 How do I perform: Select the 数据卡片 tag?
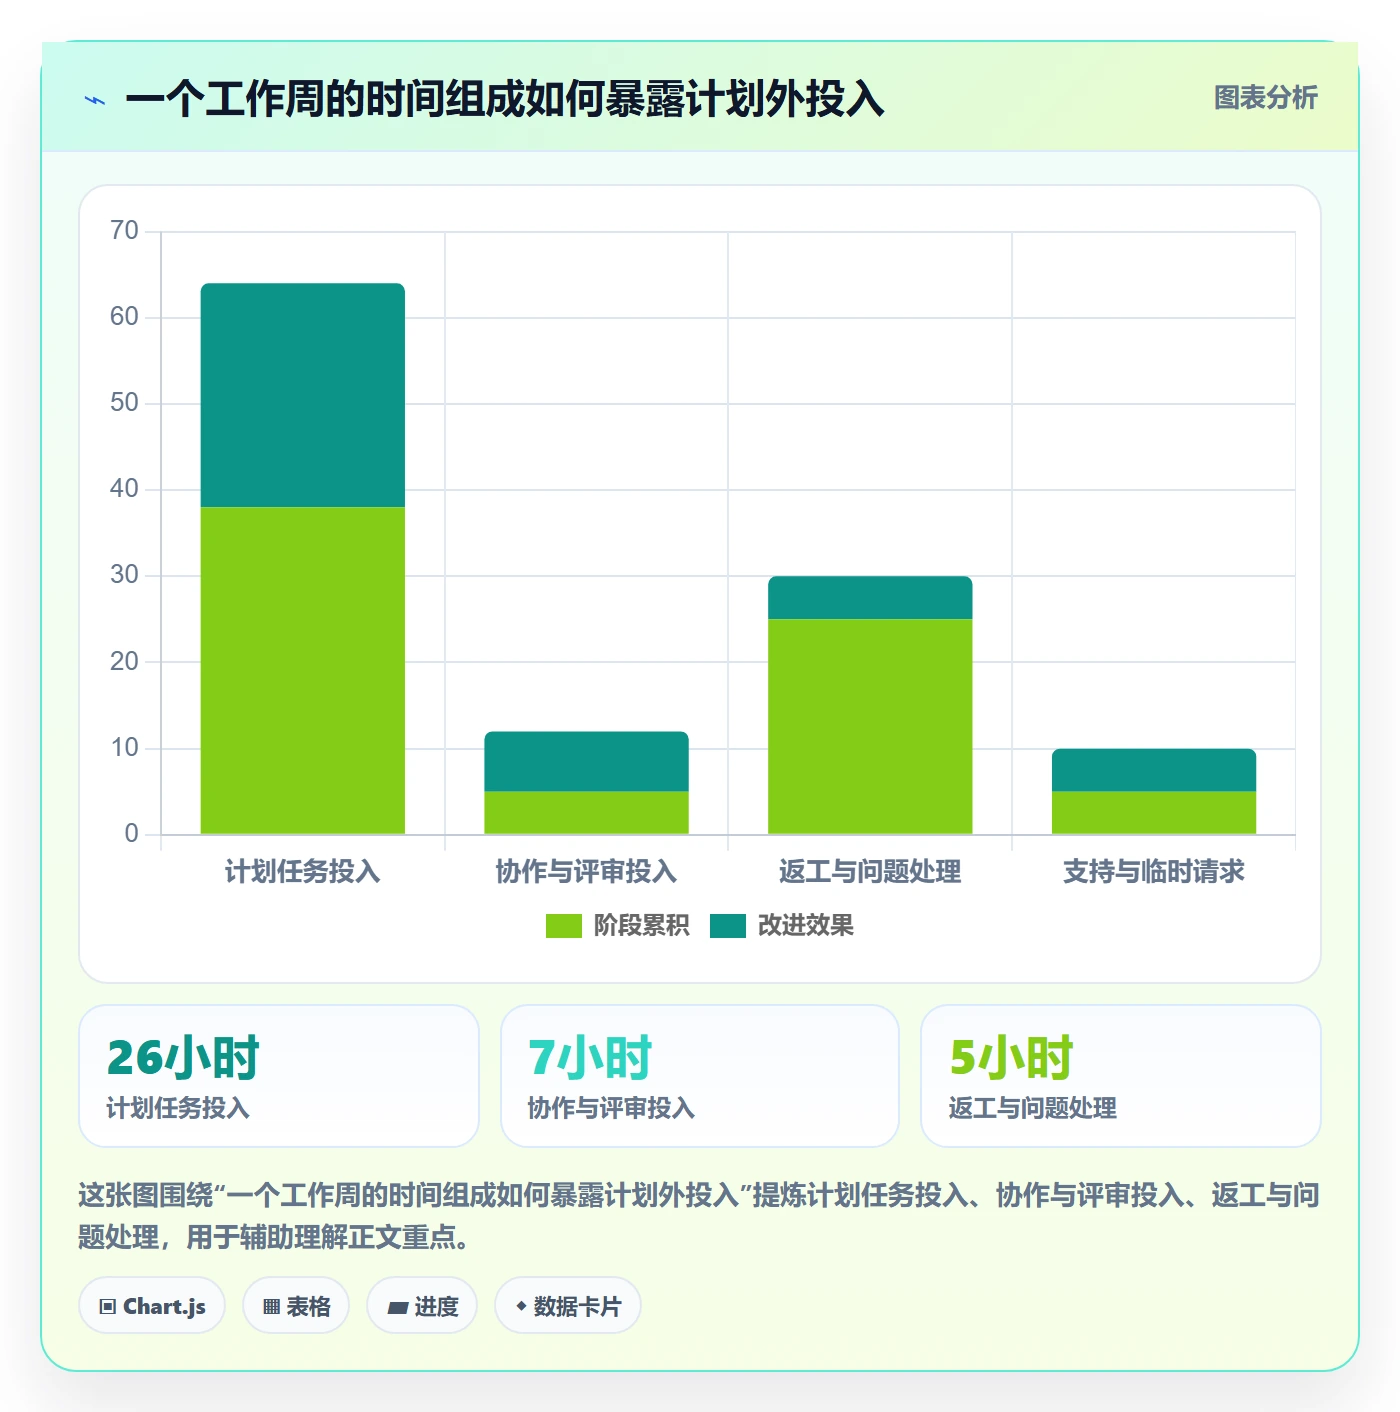point(568,1306)
